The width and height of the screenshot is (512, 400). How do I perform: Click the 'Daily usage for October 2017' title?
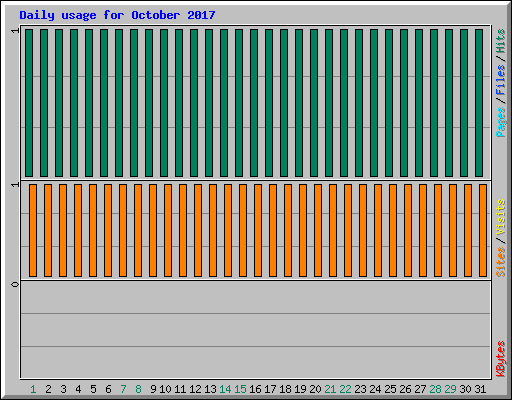pos(117,15)
